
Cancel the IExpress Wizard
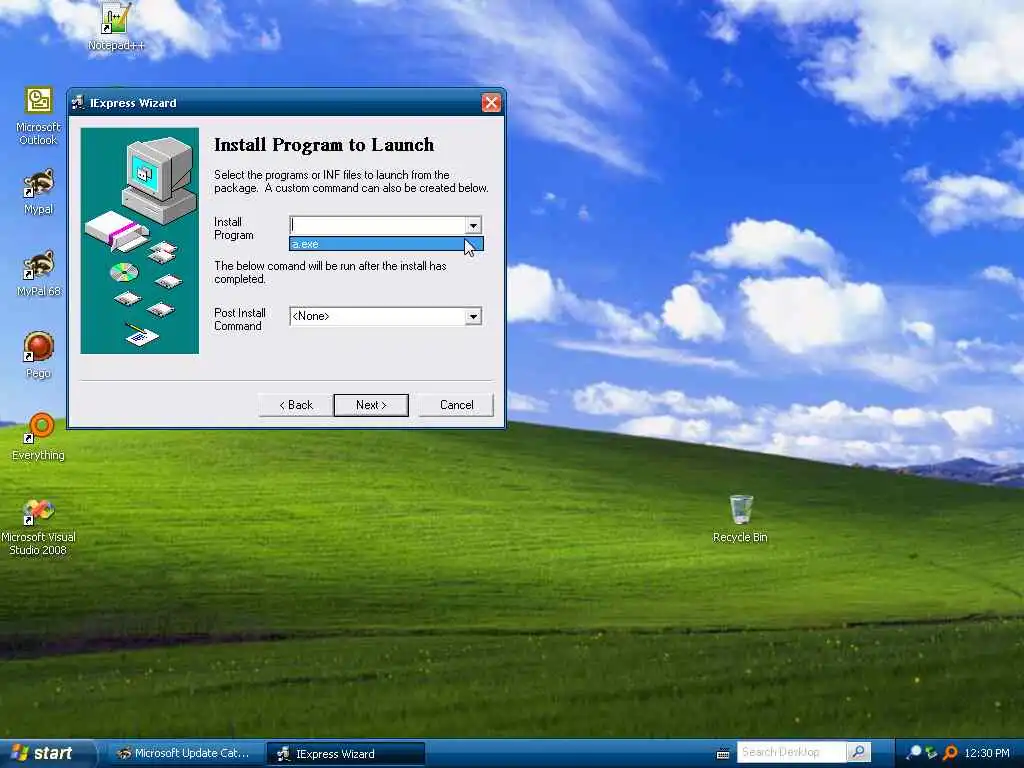tap(456, 405)
